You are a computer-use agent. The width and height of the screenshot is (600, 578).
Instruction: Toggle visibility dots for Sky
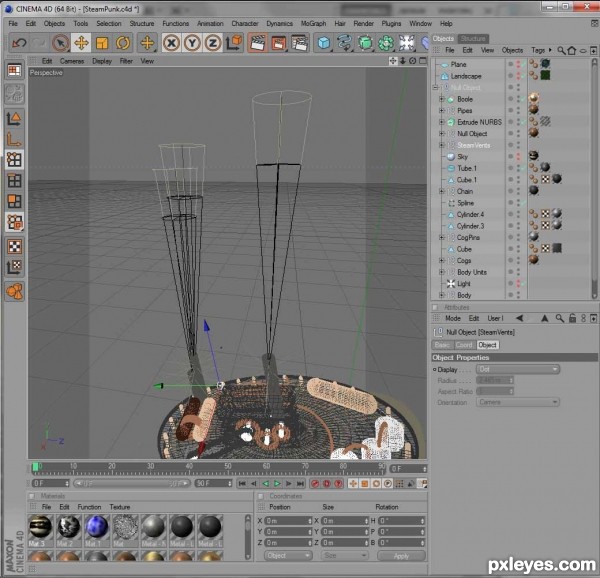(x=518, y=156)
